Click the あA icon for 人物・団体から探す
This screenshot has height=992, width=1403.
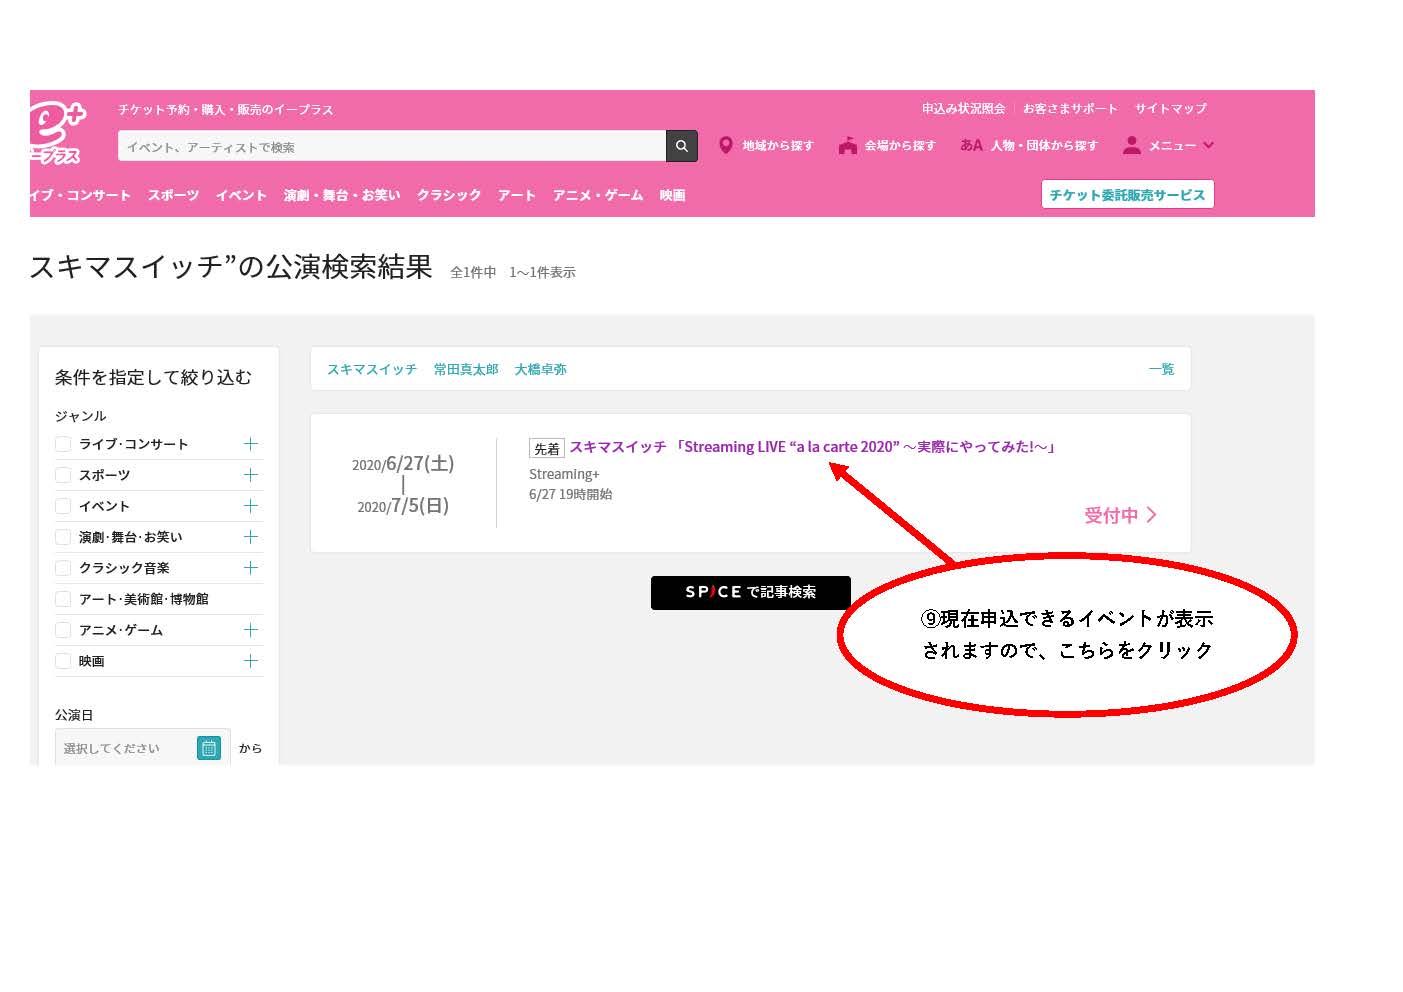click(971, 145)
